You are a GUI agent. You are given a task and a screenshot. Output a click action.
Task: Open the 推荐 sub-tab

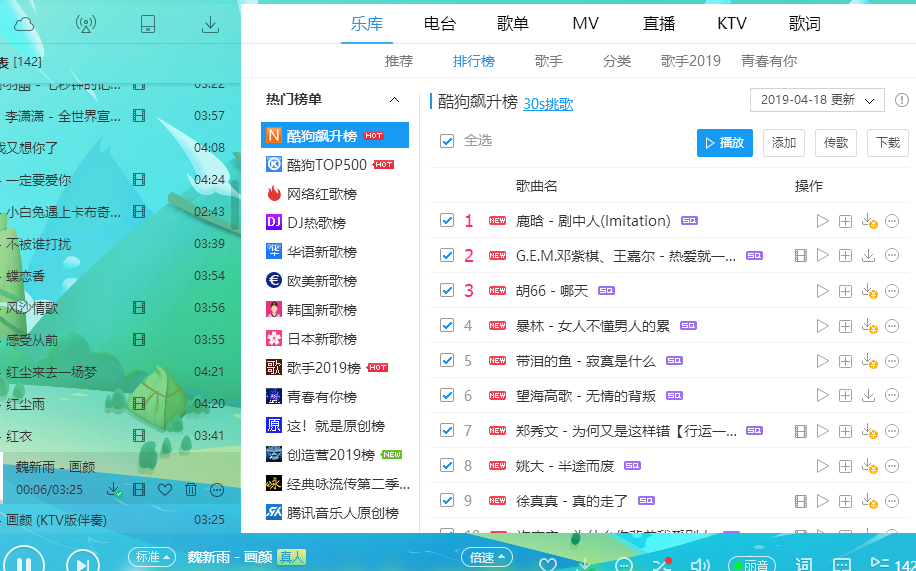[399, 61]
